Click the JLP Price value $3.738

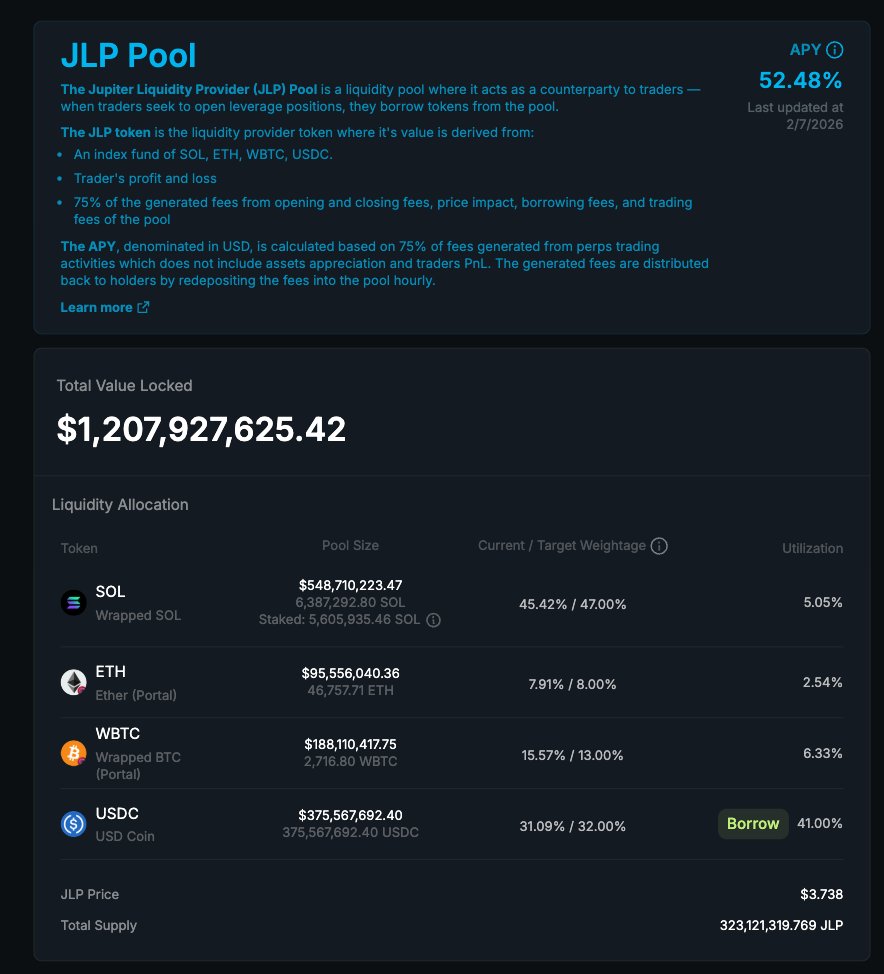point(821,894)
